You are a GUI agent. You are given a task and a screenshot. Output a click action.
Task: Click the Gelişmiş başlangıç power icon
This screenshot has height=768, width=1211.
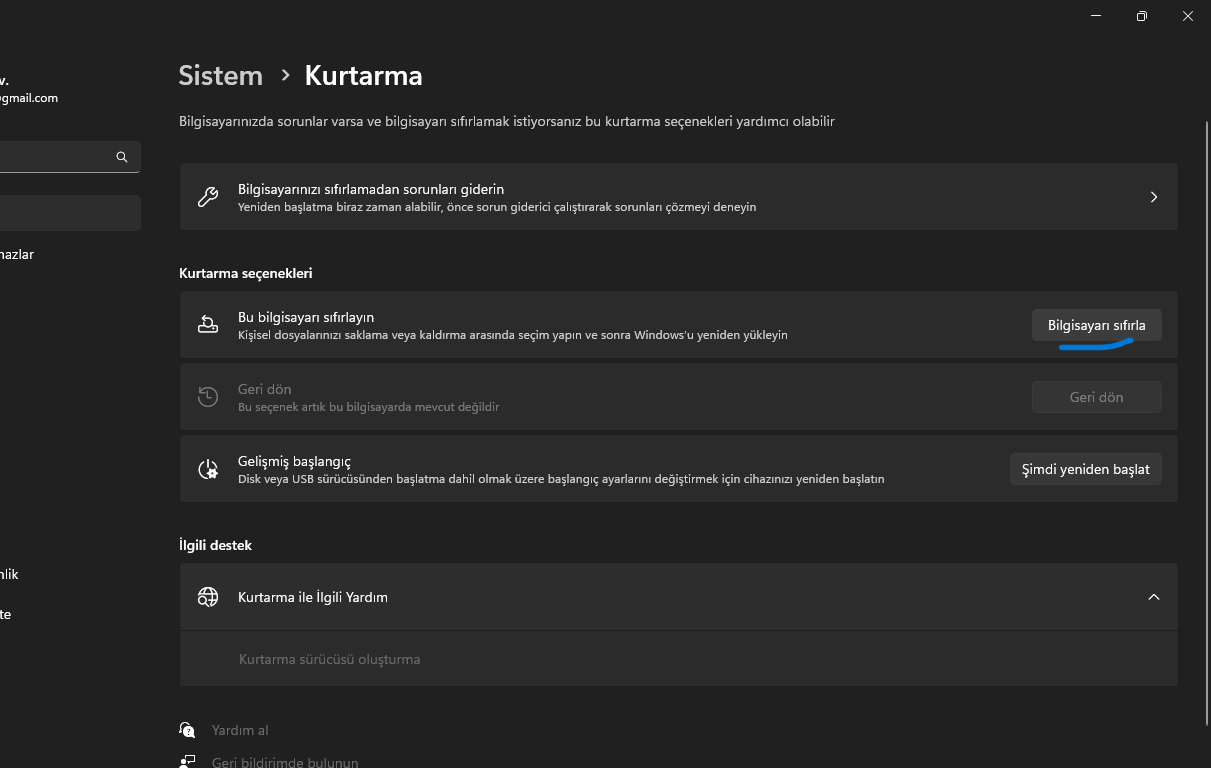tap(208, 469)
